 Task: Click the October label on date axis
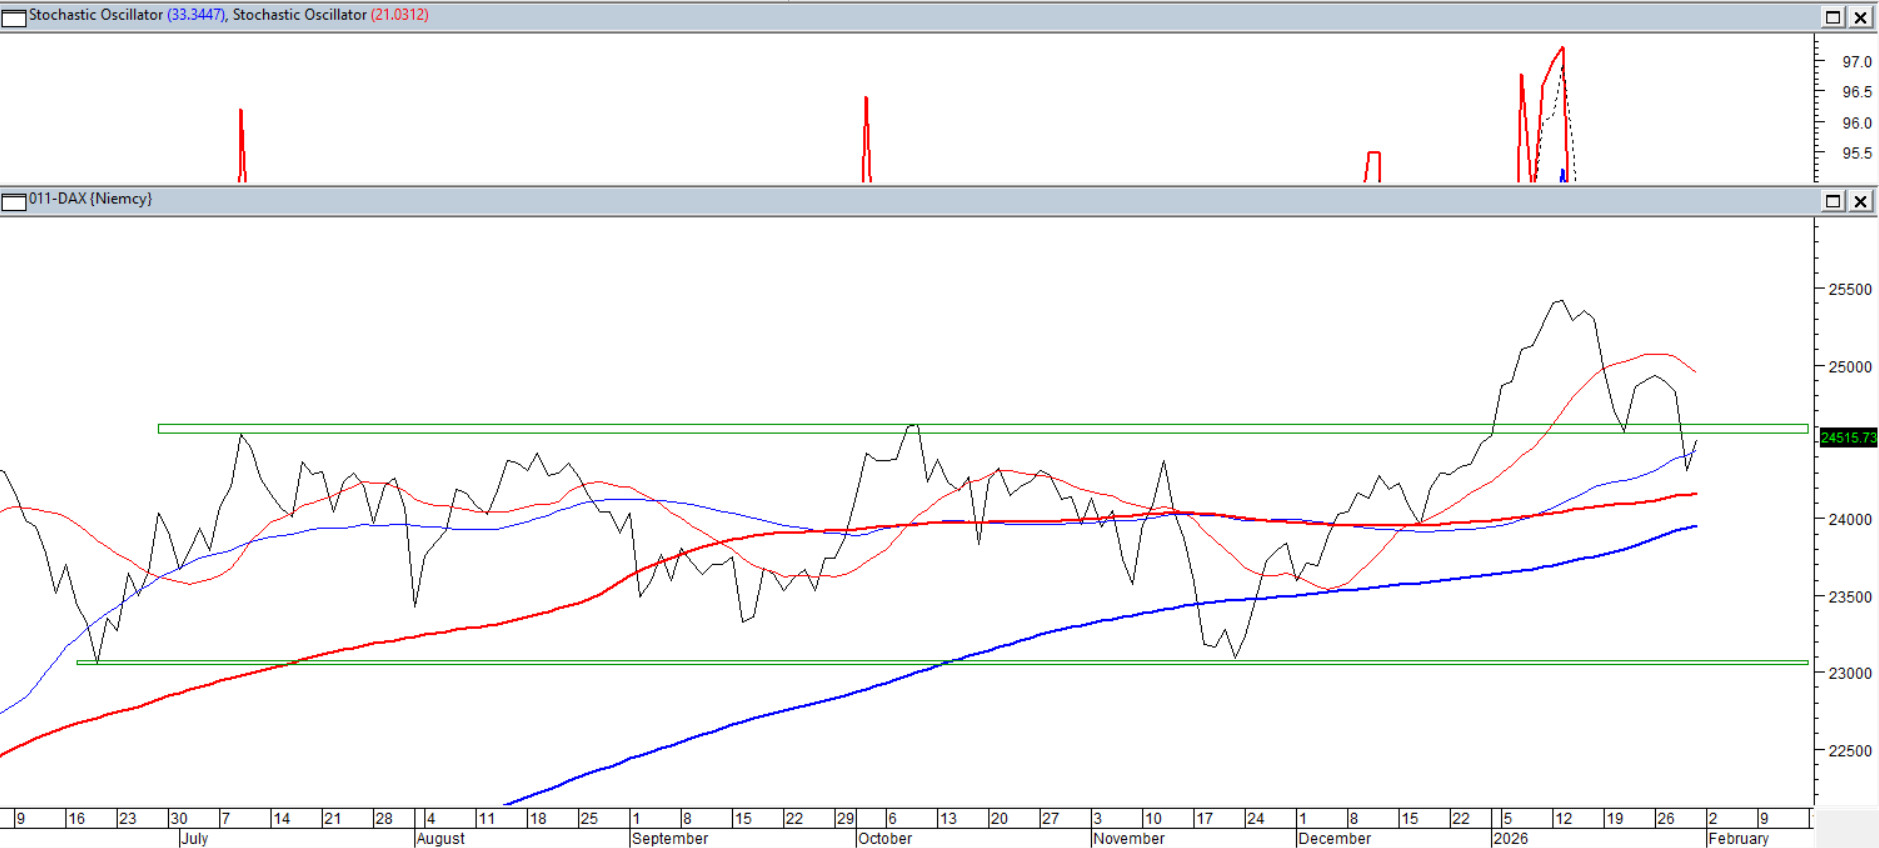pyautogui.click(x=885, y=839)
